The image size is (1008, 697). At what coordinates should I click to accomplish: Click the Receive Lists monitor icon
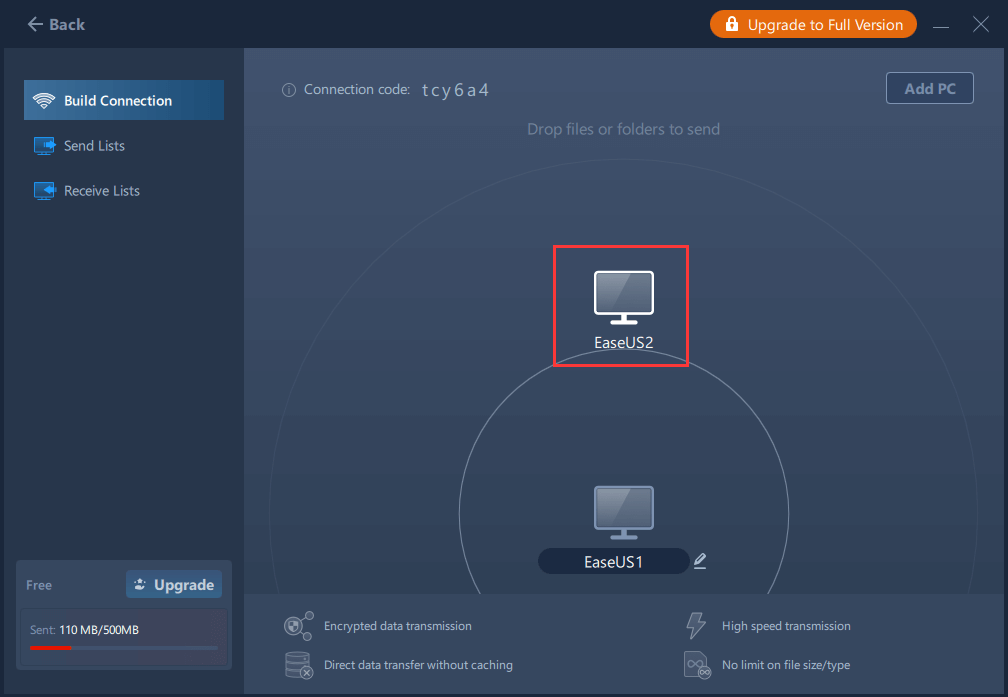44,191
